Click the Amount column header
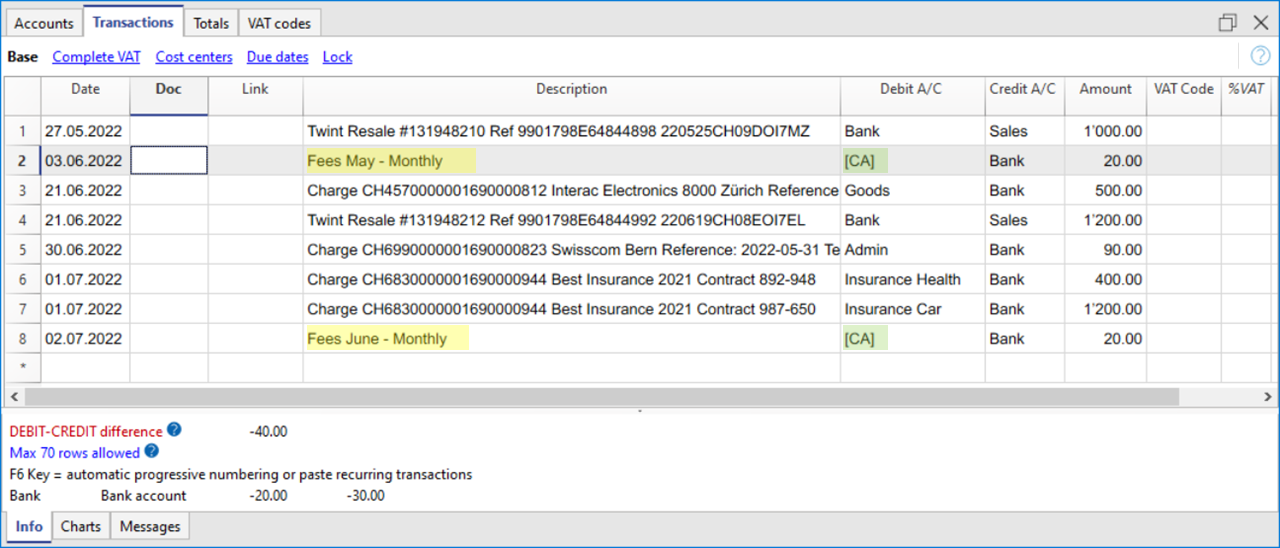Image resolution: width=1280 pixels, height=548 pixels. (x=1105, y=89)
